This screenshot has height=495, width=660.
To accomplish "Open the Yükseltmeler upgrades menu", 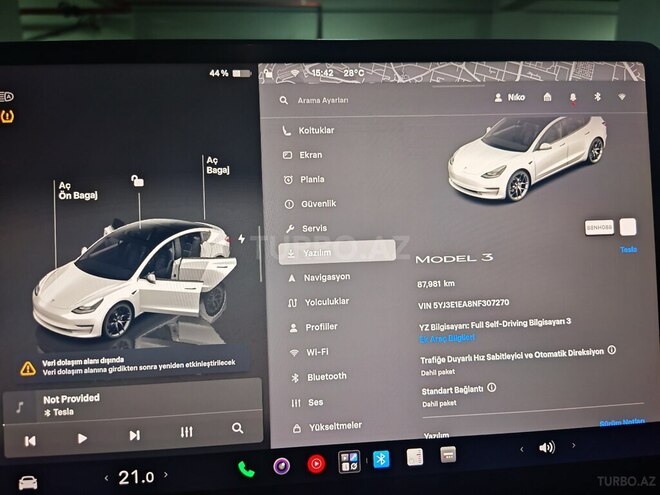I will click(x=327, y=427).
